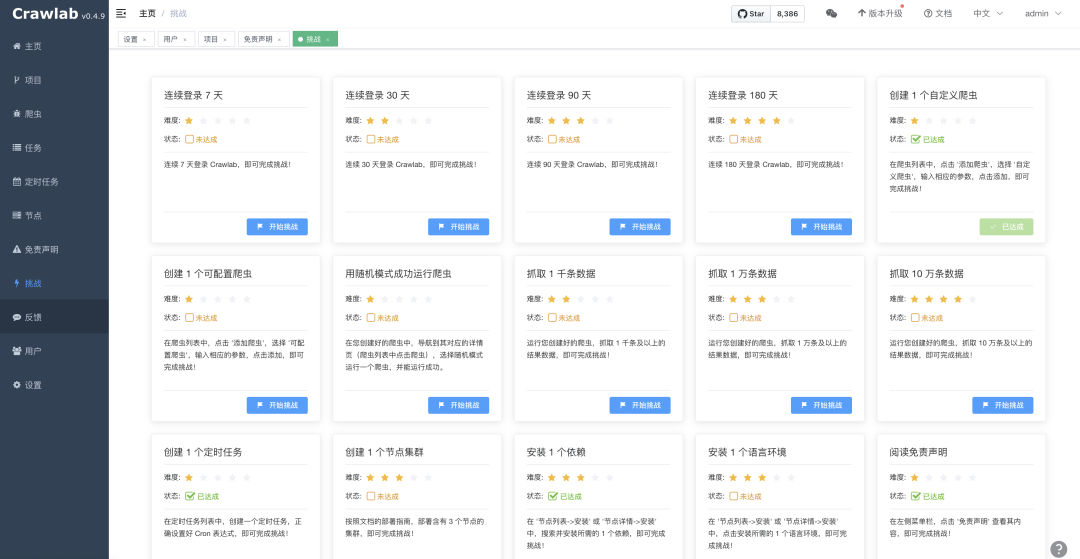Click third star of 抓取 1 万条数据 difficulty
1080x559 pixels.
tap(762, 299)
